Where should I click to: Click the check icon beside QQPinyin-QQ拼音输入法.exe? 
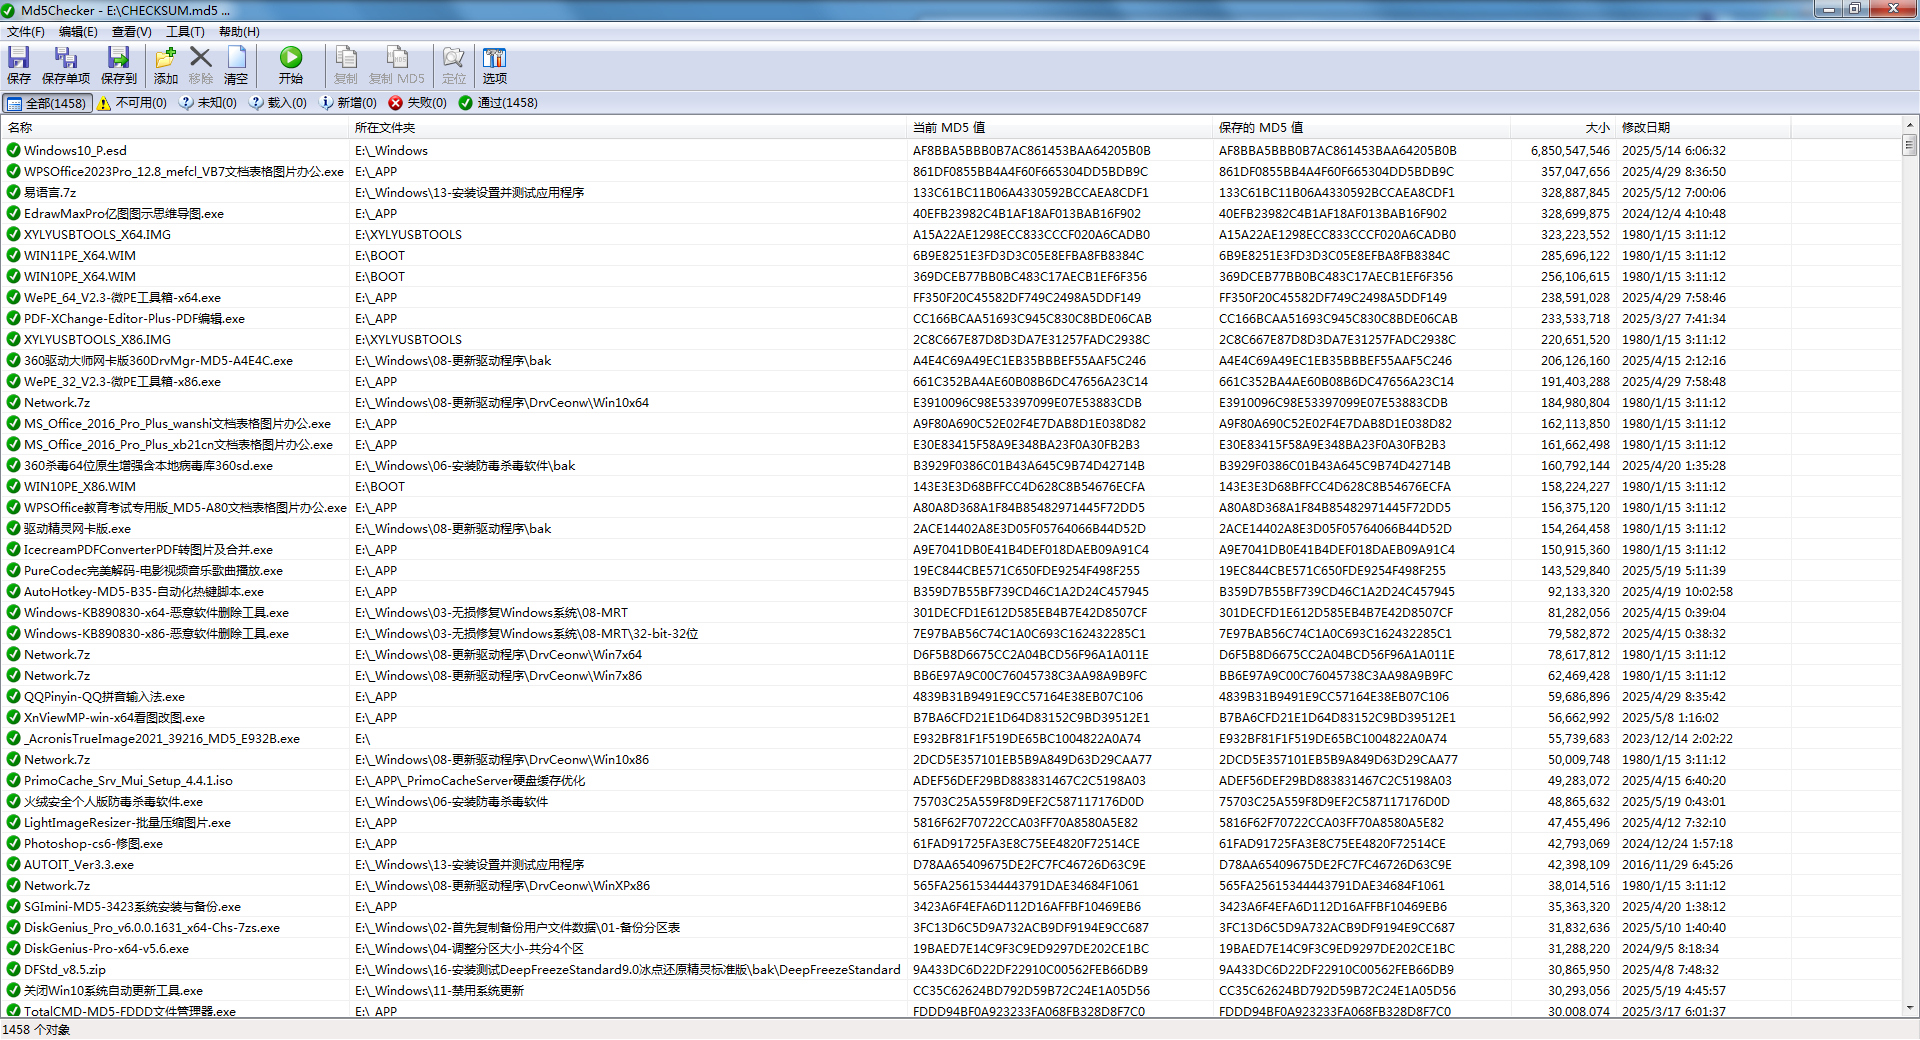click(13, 697)
